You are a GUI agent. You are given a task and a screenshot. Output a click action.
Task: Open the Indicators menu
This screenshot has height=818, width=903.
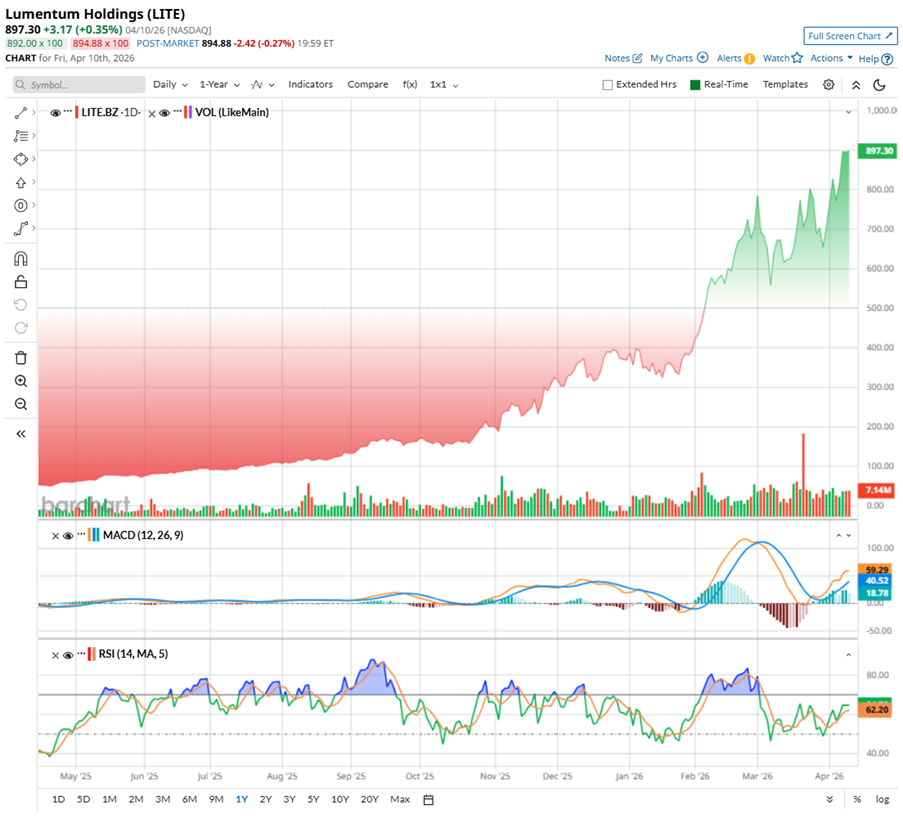310,84
